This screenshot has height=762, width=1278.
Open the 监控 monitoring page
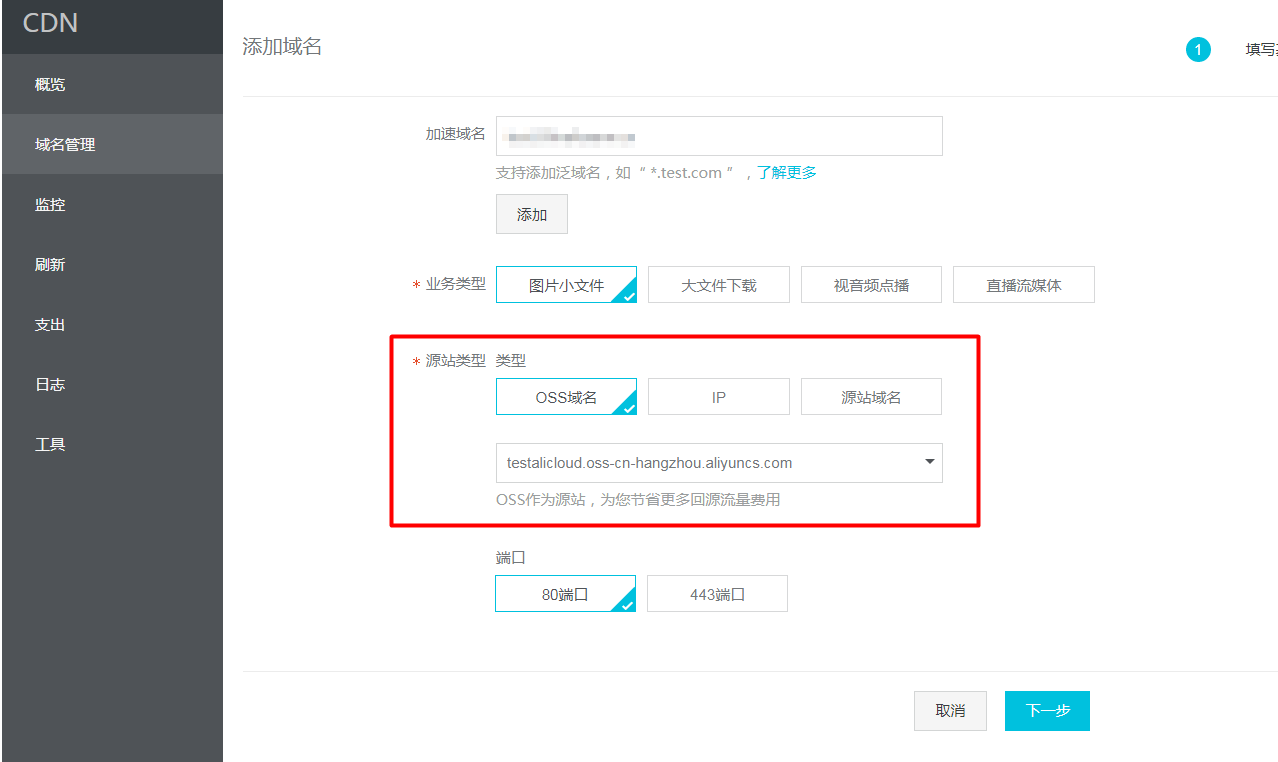coord(50,204)
